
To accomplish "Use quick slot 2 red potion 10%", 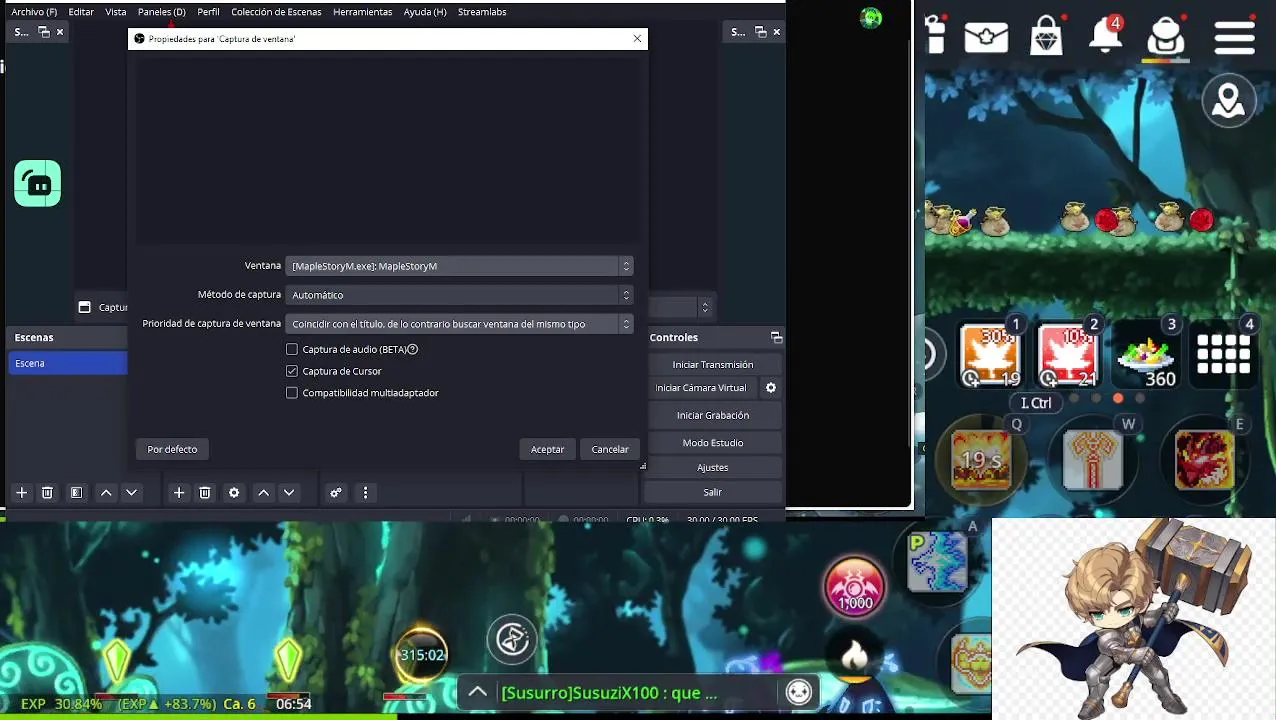I will pos(1068,355).
